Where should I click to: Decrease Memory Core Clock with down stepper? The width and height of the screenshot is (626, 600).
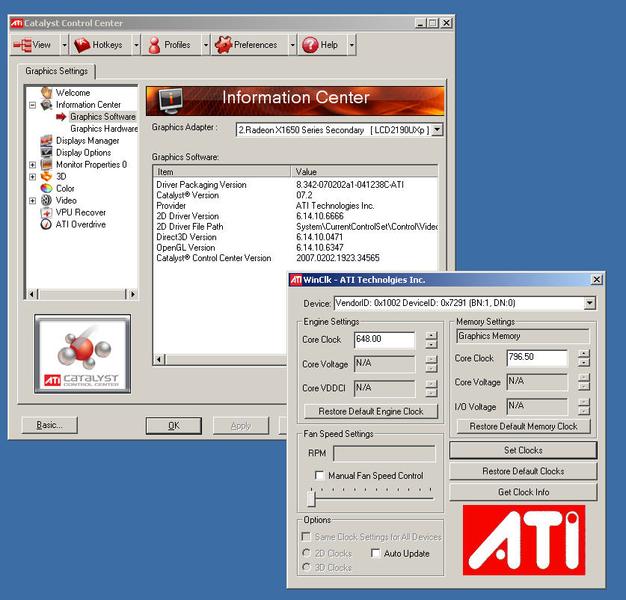584,362
